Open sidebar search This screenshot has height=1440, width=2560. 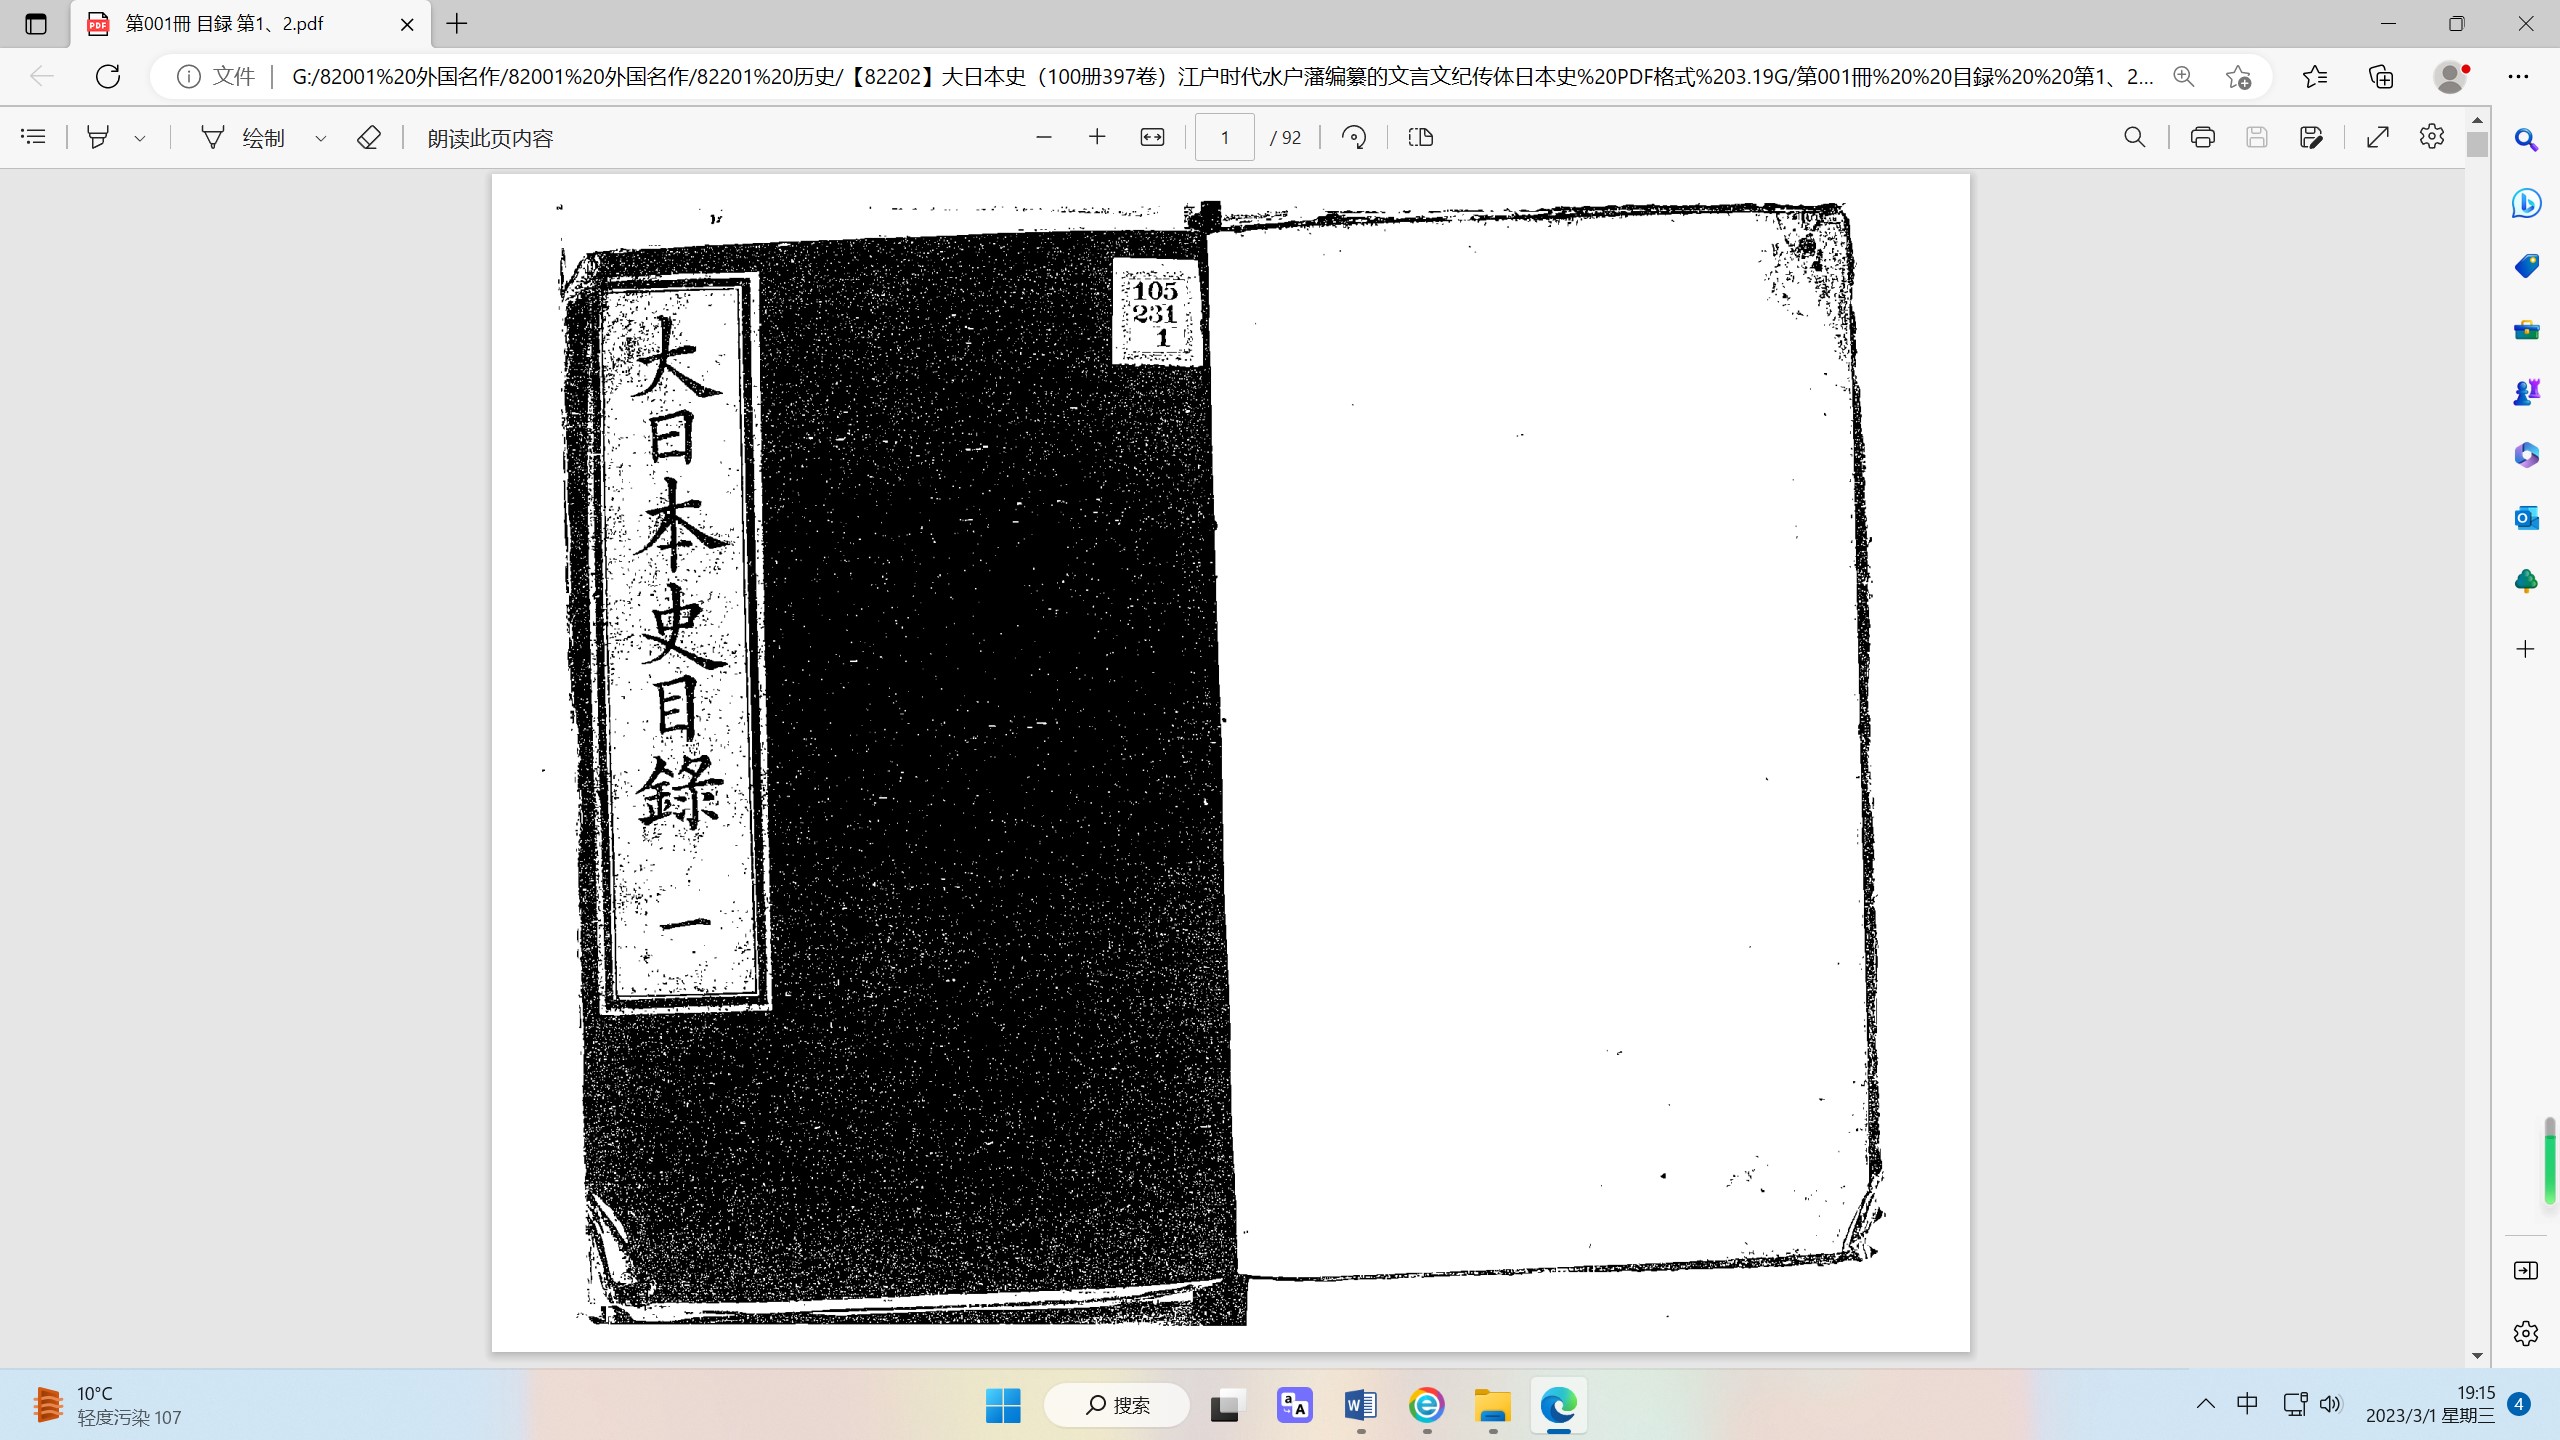pos(2526,141)
